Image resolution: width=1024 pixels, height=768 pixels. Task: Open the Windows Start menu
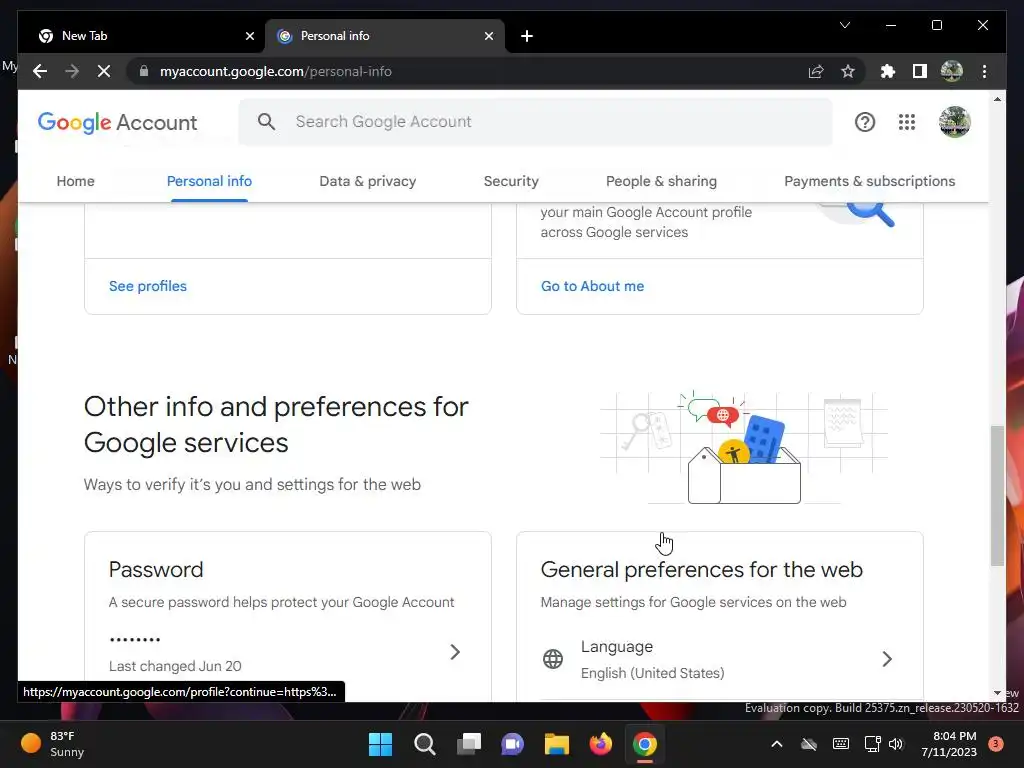pos(380,744)
